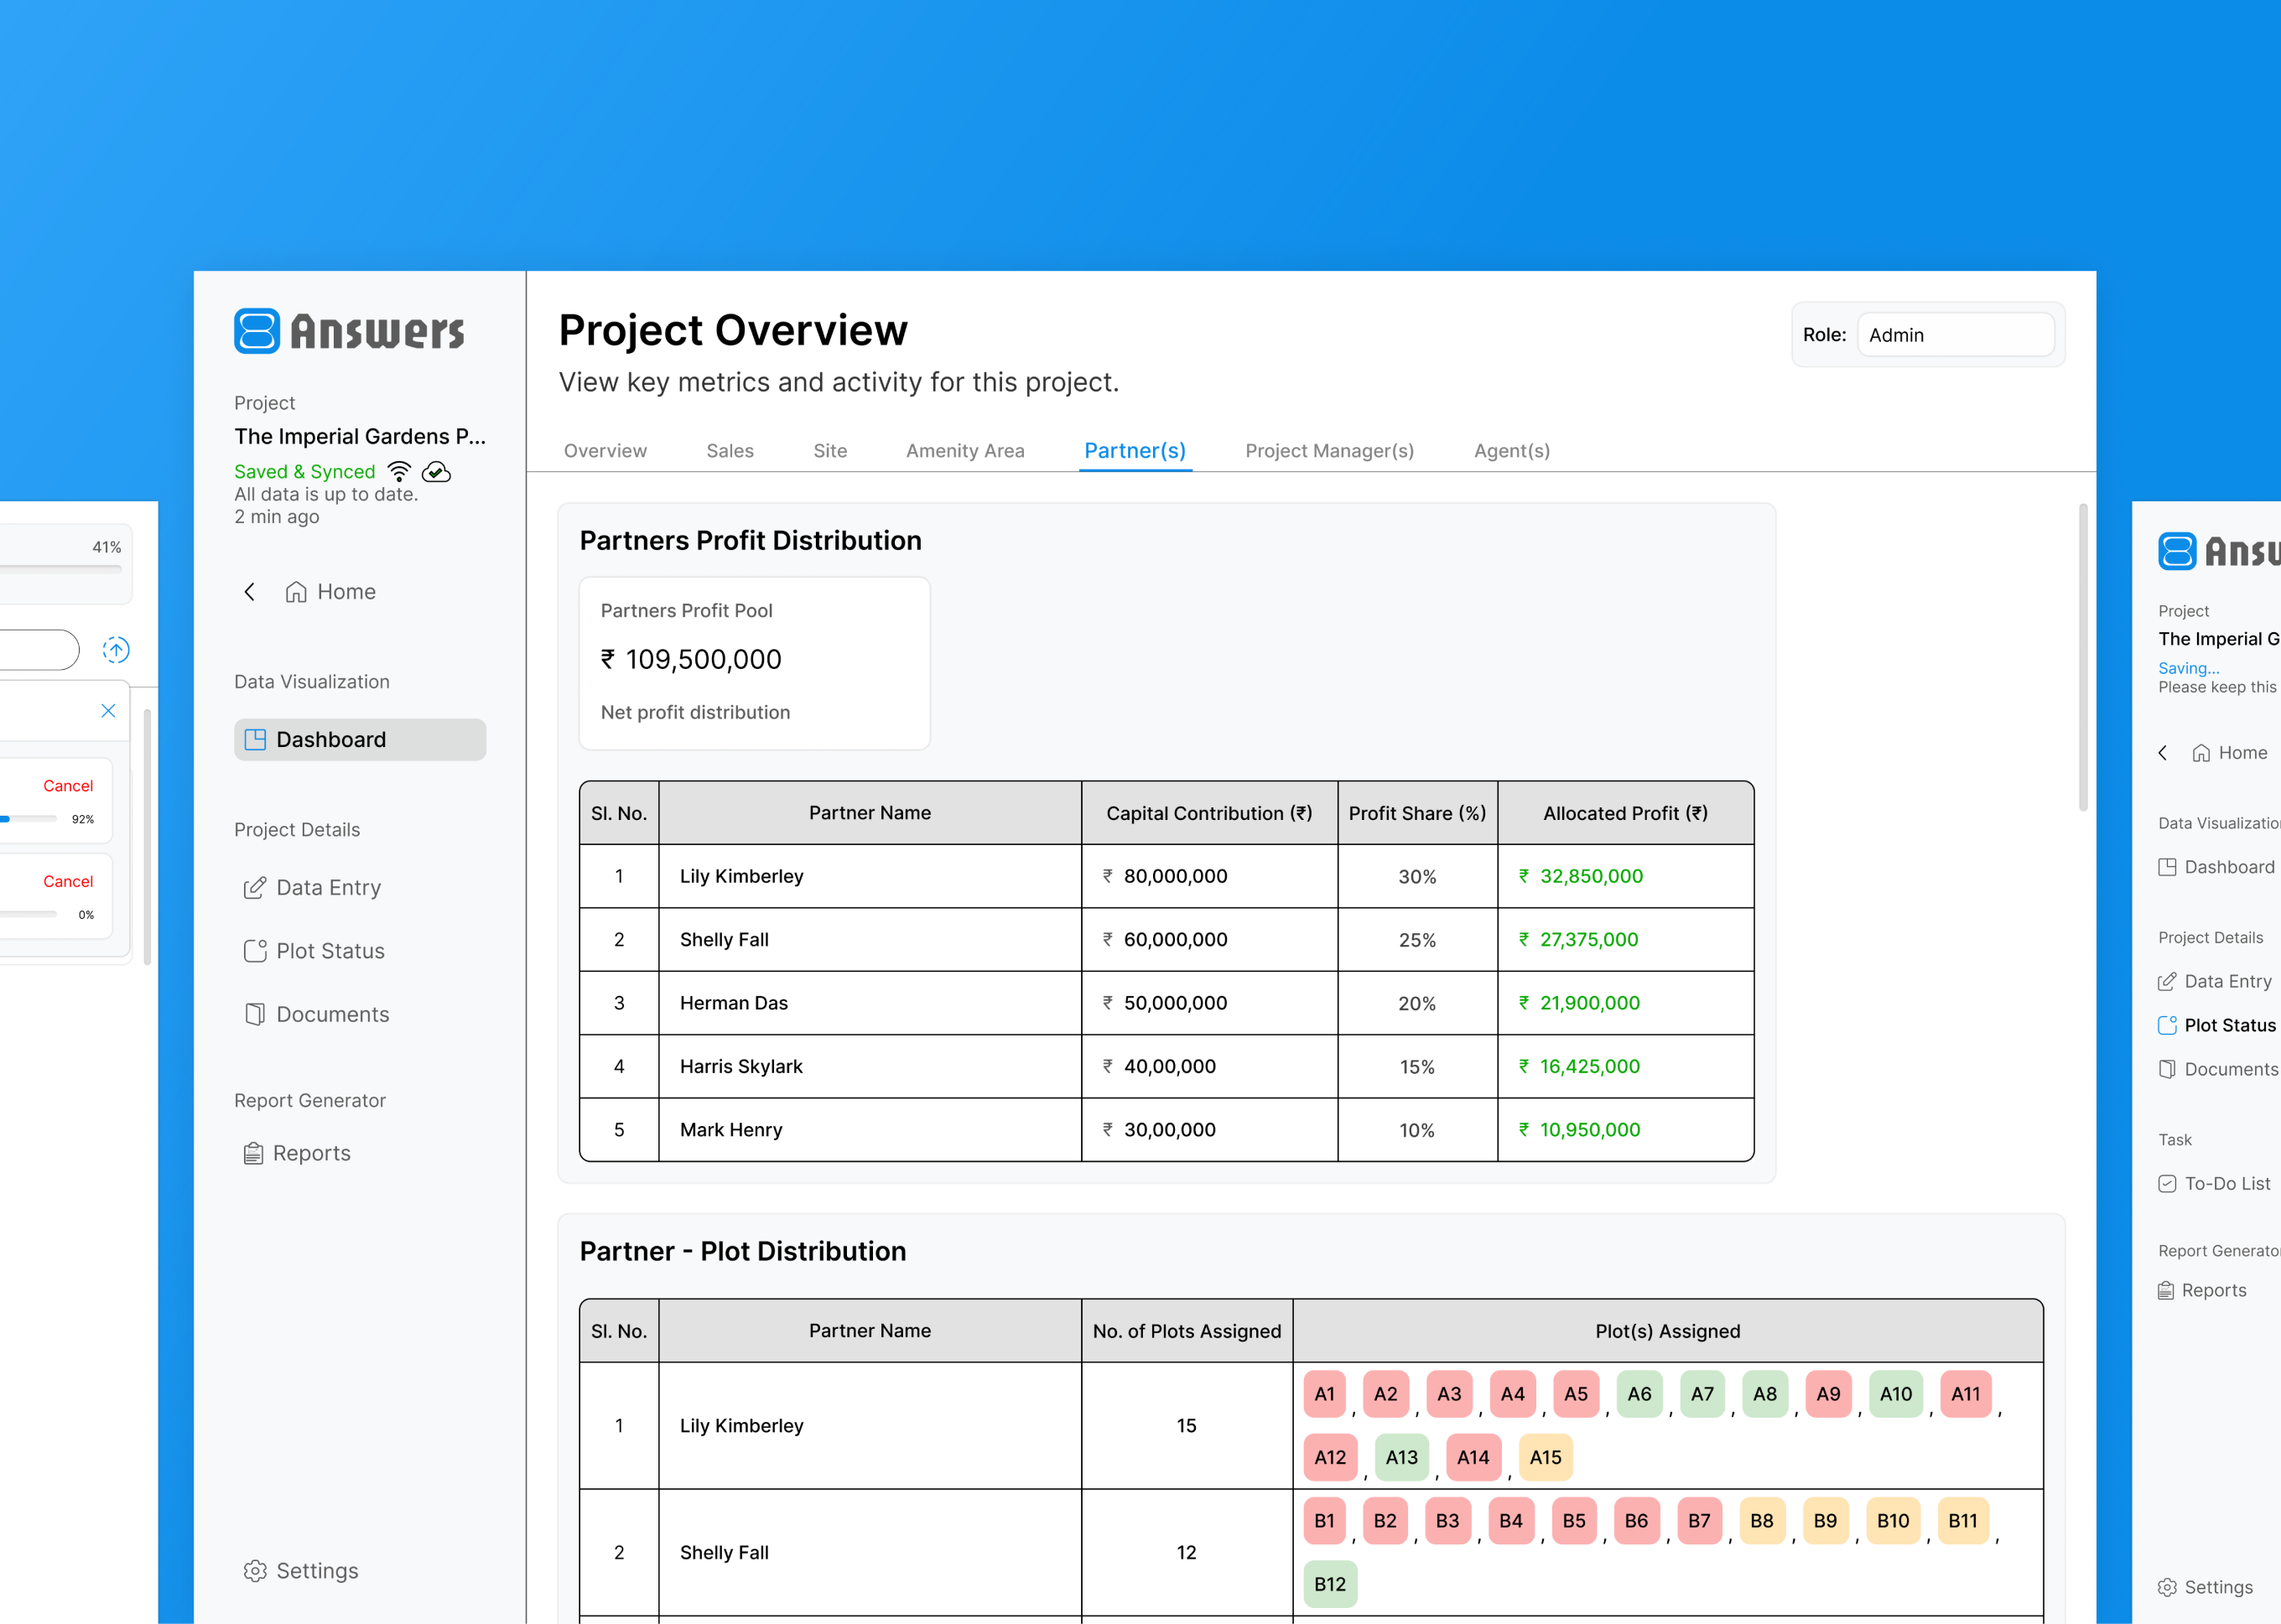Close the panel with X in left window

(108, 711)
